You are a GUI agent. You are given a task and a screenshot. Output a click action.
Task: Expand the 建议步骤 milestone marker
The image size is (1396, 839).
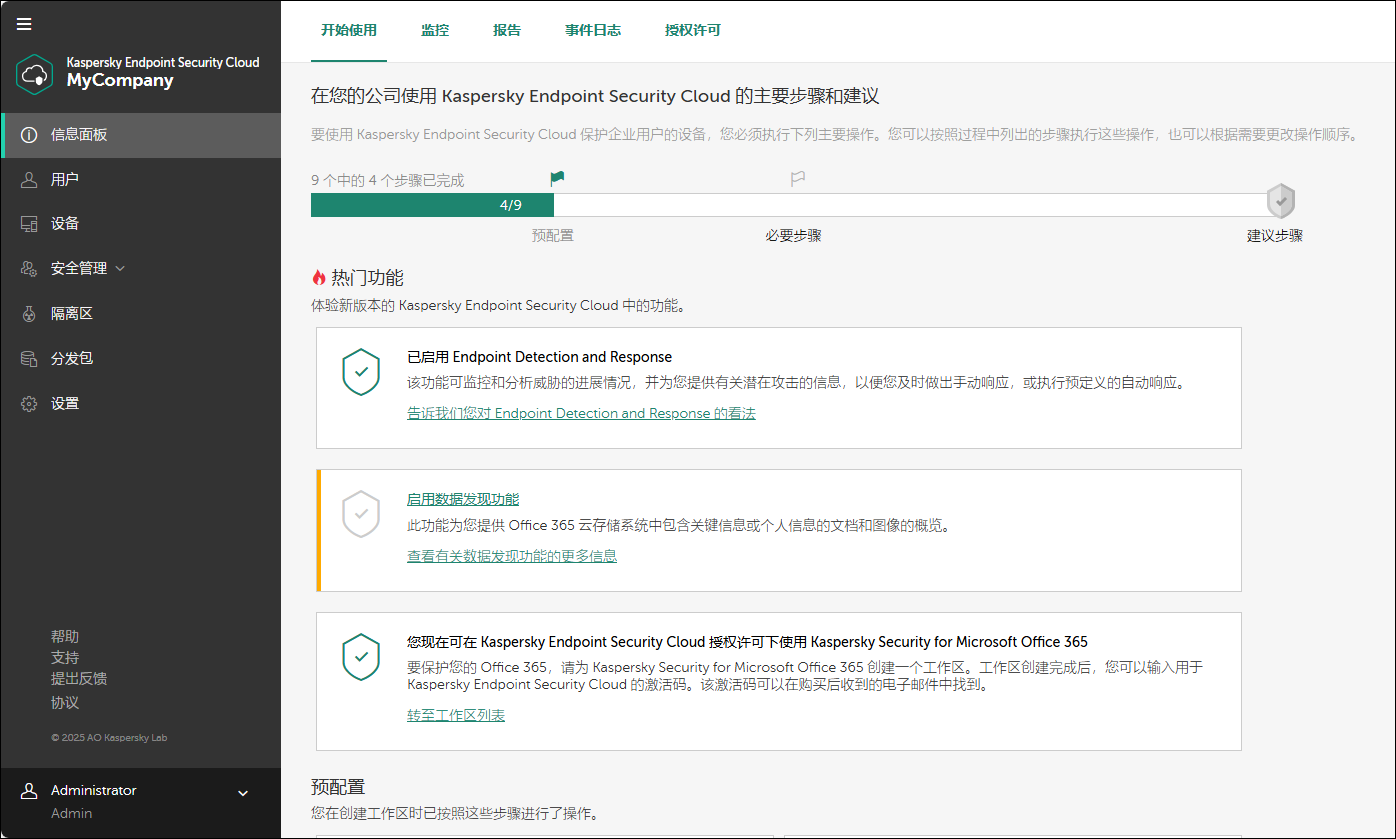pos(1281,200)
